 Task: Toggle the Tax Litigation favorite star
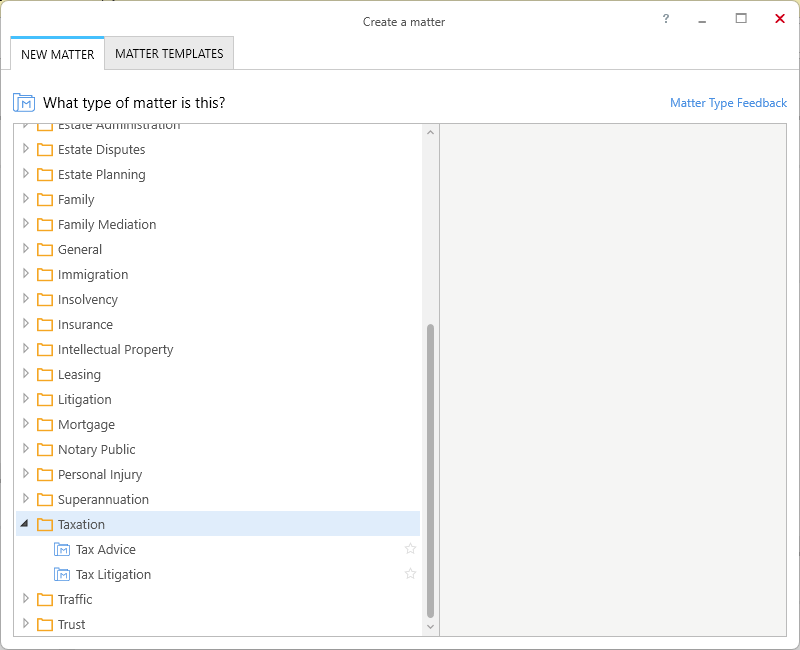pos(410,574)
